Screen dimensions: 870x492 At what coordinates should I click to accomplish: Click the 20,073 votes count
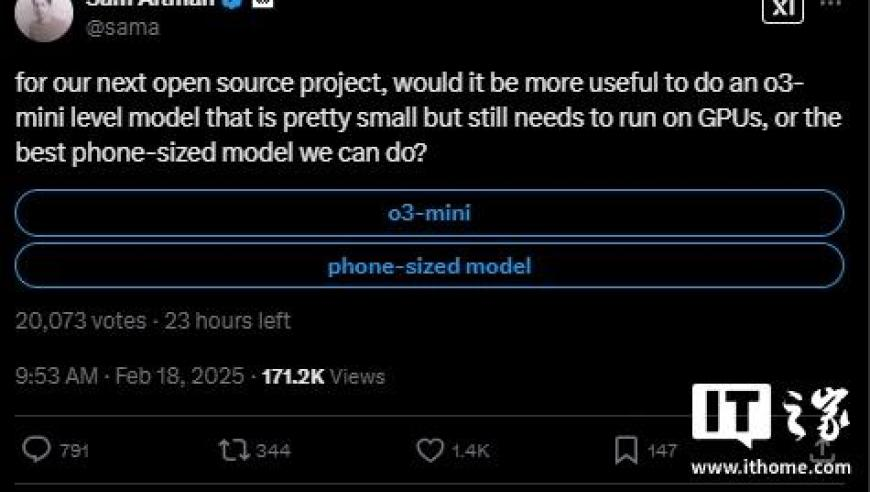click(81, 321)
